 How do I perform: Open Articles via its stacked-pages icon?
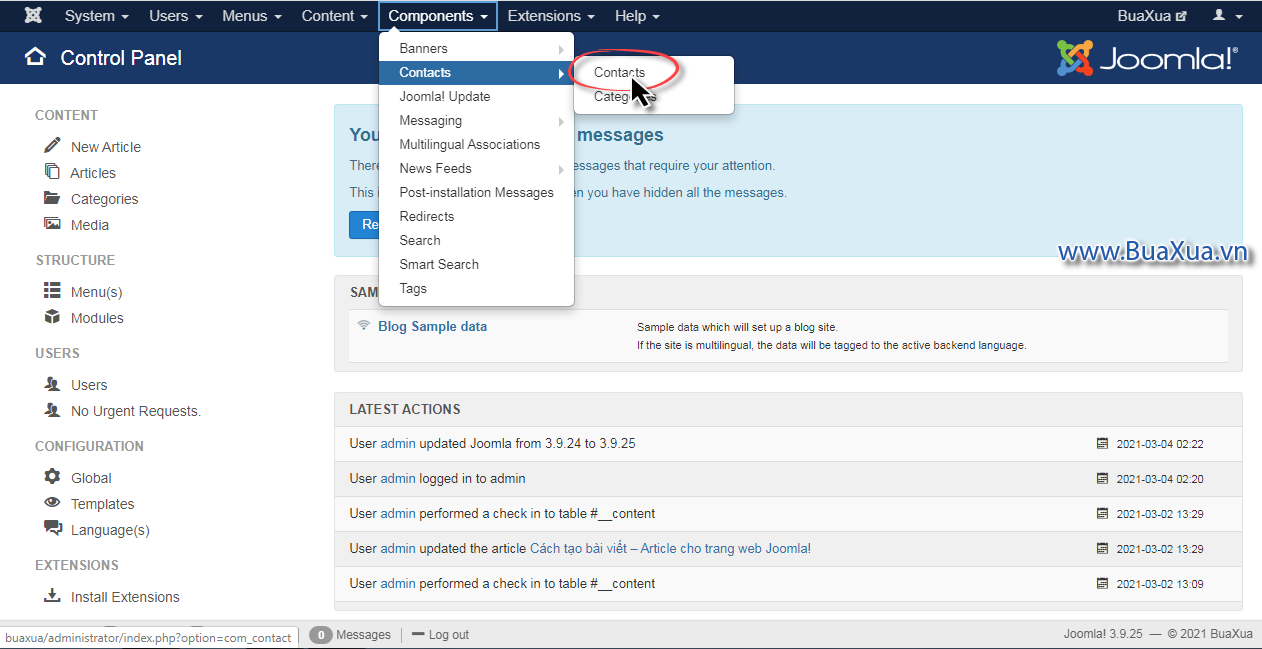click(52, 172)
